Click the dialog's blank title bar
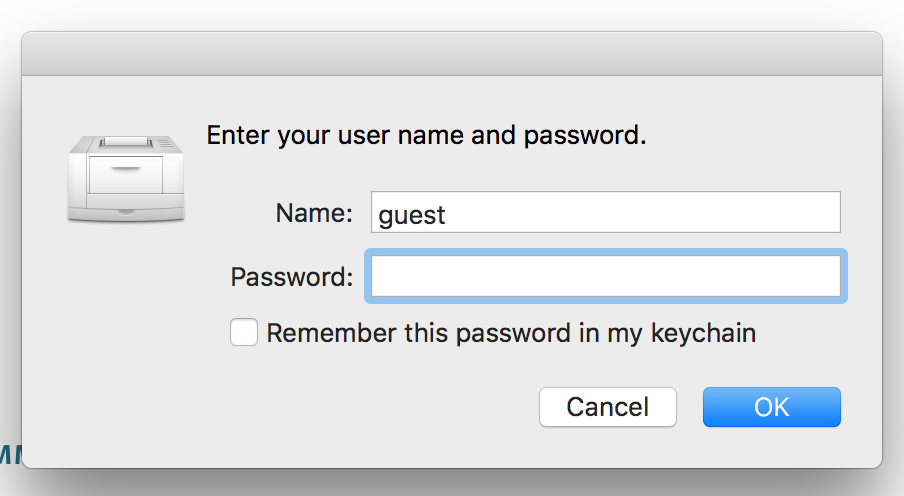This screenshot has width=904, height=496. click(x=452, y=54)
